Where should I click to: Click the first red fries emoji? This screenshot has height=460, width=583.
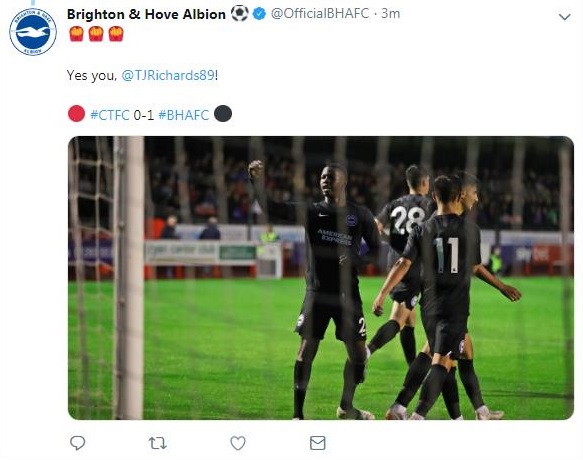76,34
